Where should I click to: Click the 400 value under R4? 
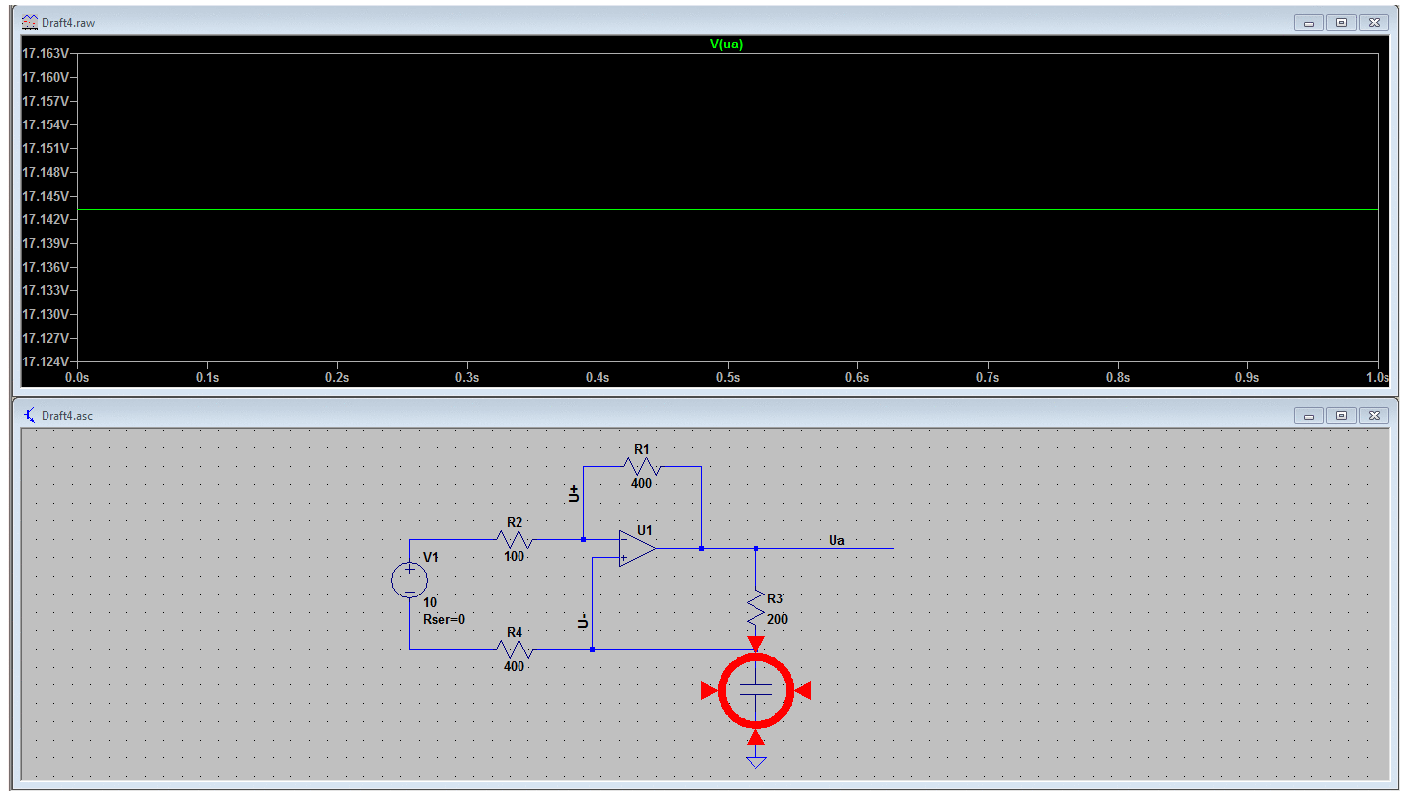(514, 666)
